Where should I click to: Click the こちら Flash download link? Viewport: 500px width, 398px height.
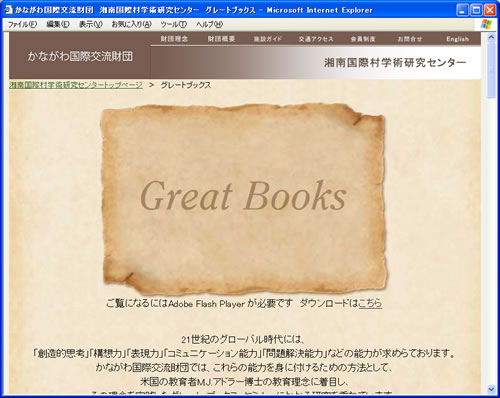pos(370,303)
